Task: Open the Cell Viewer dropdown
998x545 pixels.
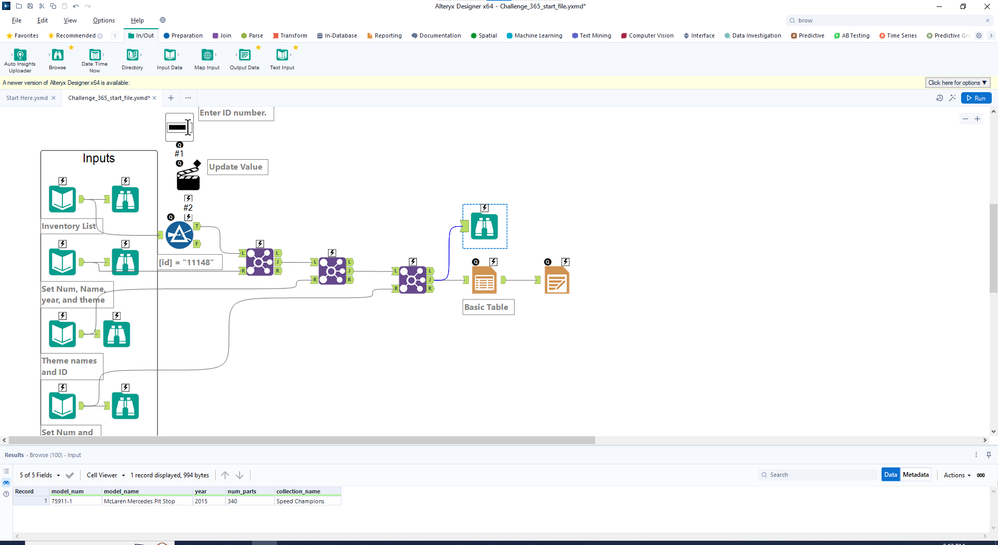Action: pos(106,475)
